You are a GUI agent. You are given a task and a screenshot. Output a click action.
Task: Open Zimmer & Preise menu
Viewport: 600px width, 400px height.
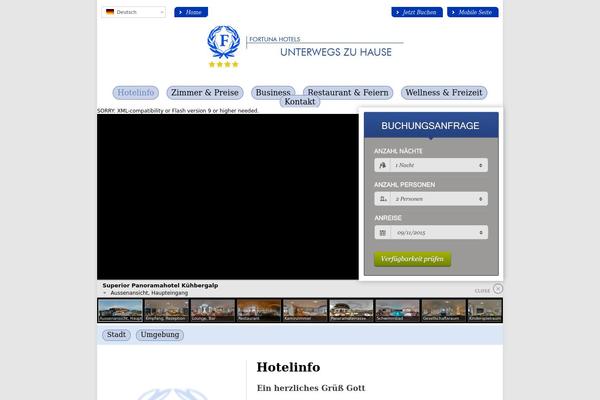point(205,93)
